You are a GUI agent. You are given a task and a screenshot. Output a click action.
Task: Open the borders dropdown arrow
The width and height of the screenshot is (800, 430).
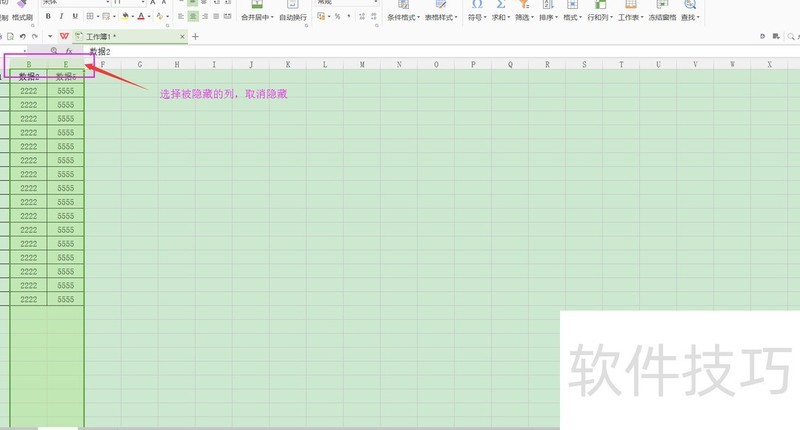tap(97, 17)
